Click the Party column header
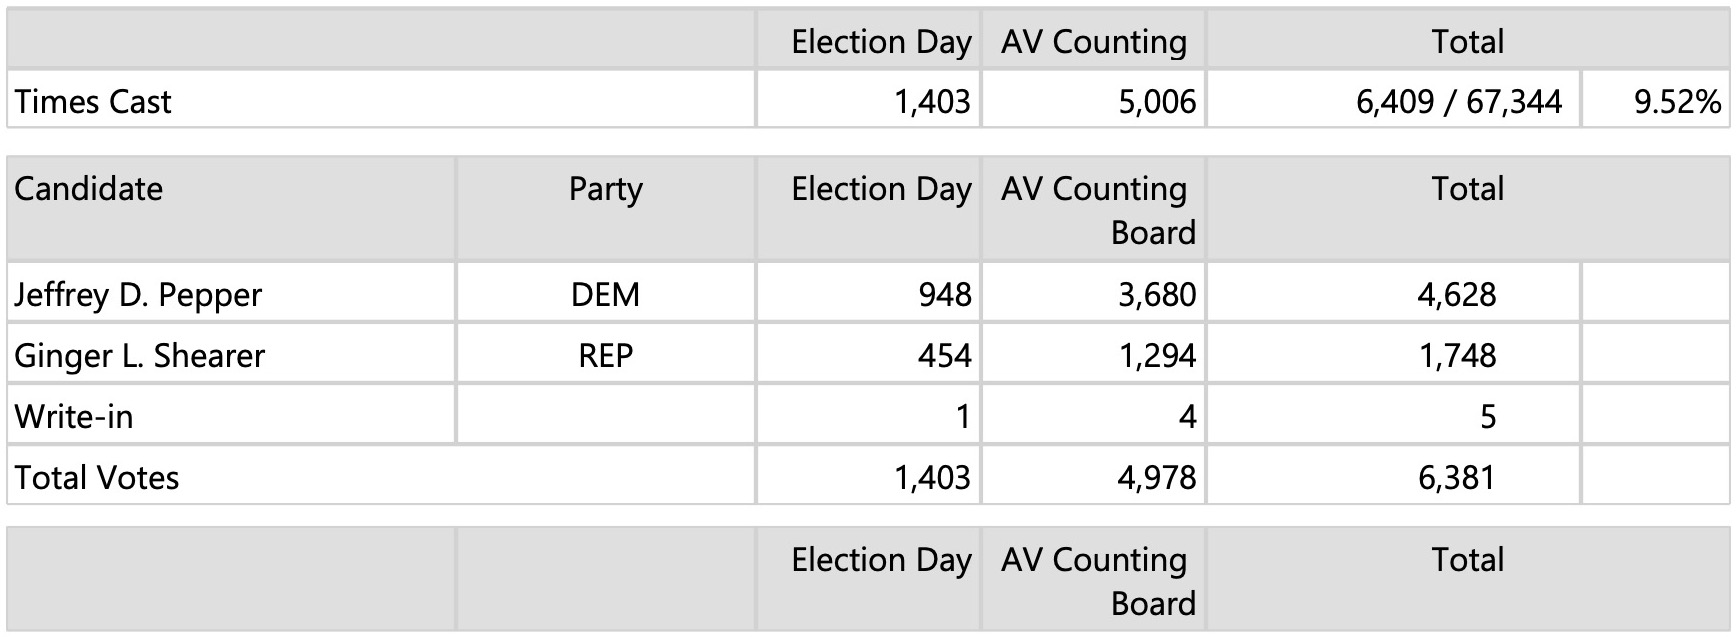 point(605,189)
